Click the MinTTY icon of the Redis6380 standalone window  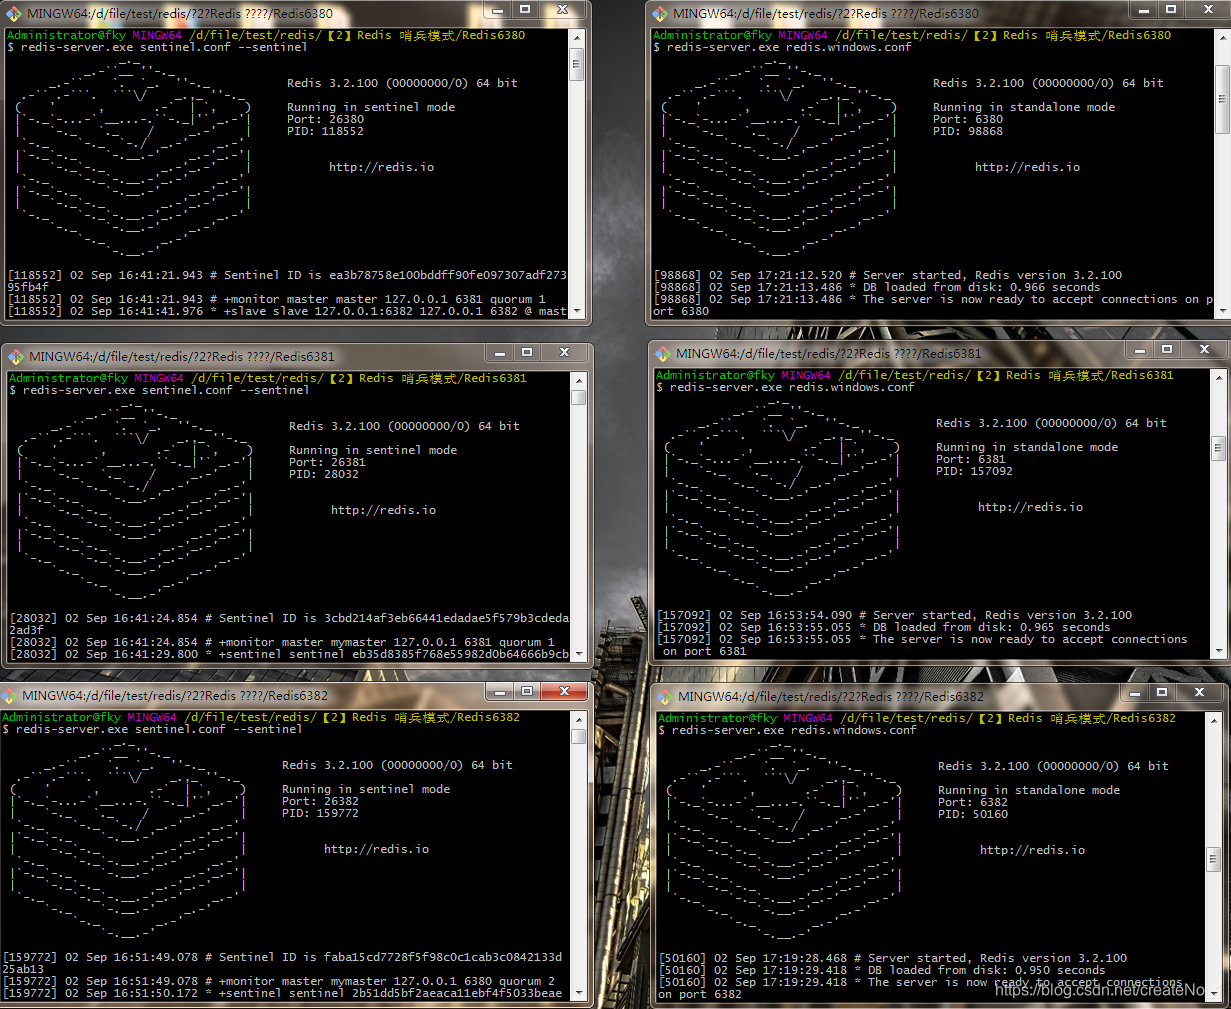(660, 14)
